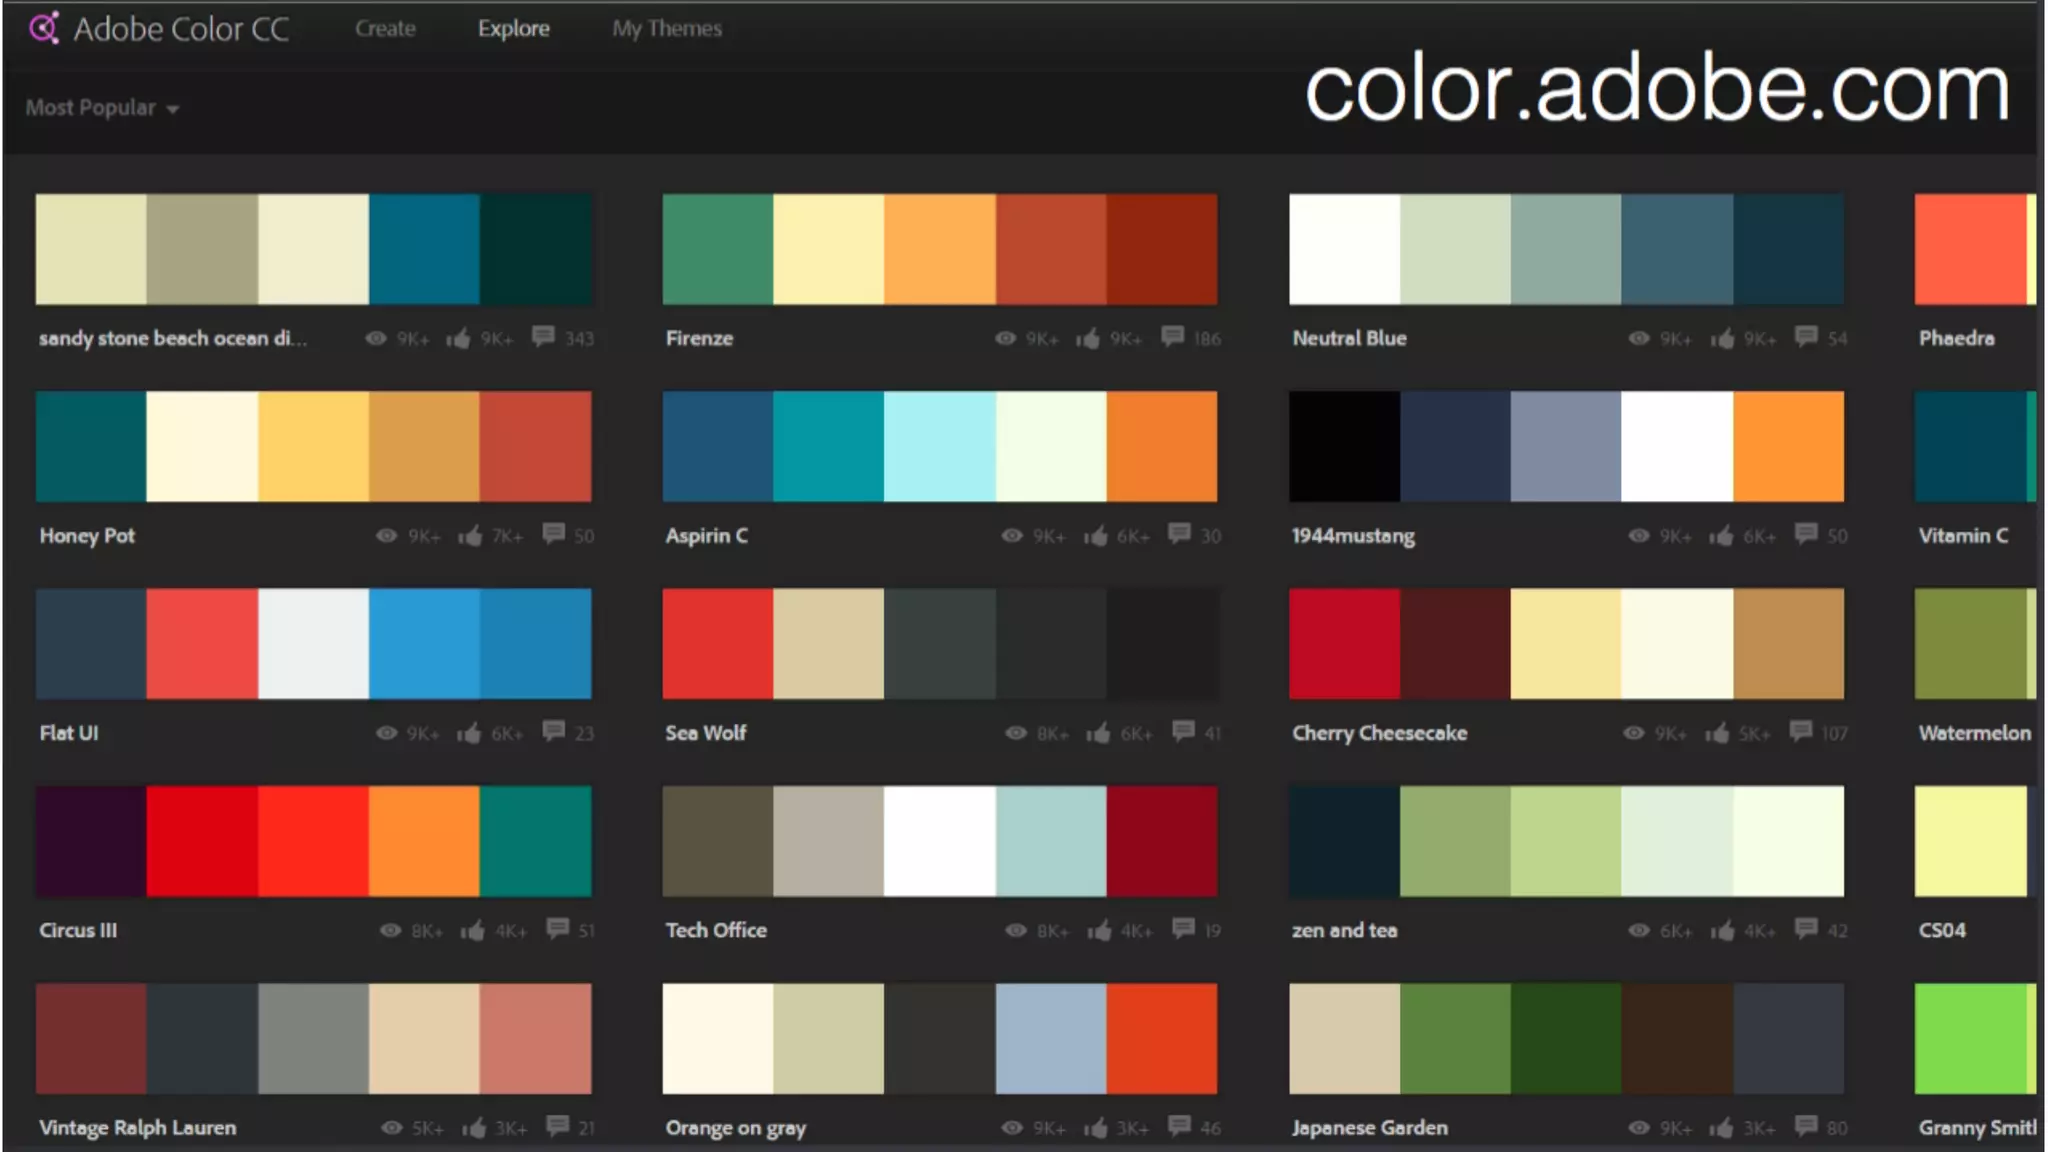Open comments on Sea Wolf theme
This screenshot has height=1152, width=2048.
pos(1183,731)
